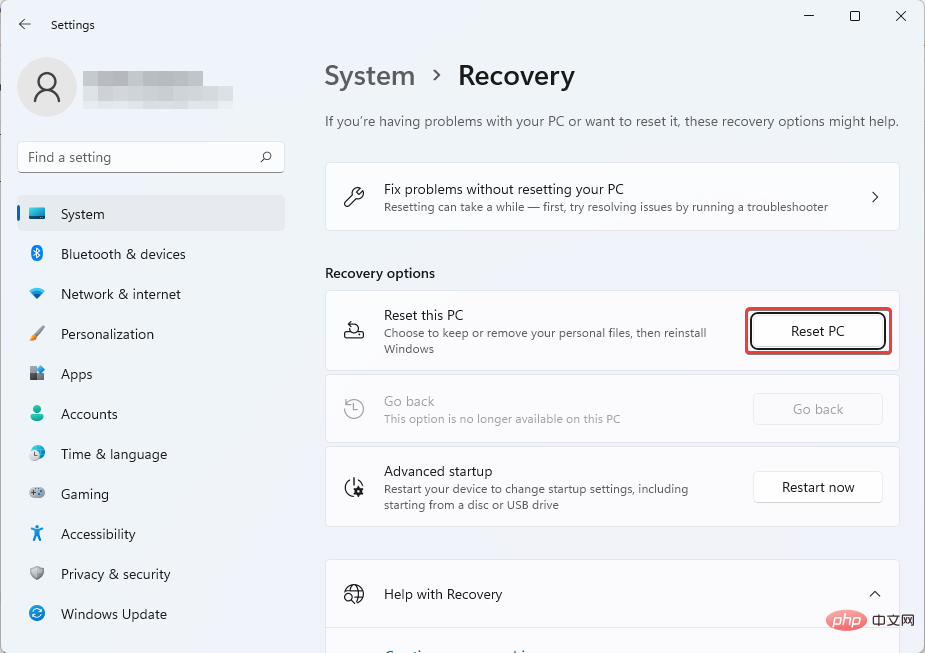
Task: Click the Network wifi icon in sidebar
Action: point(37,294)
